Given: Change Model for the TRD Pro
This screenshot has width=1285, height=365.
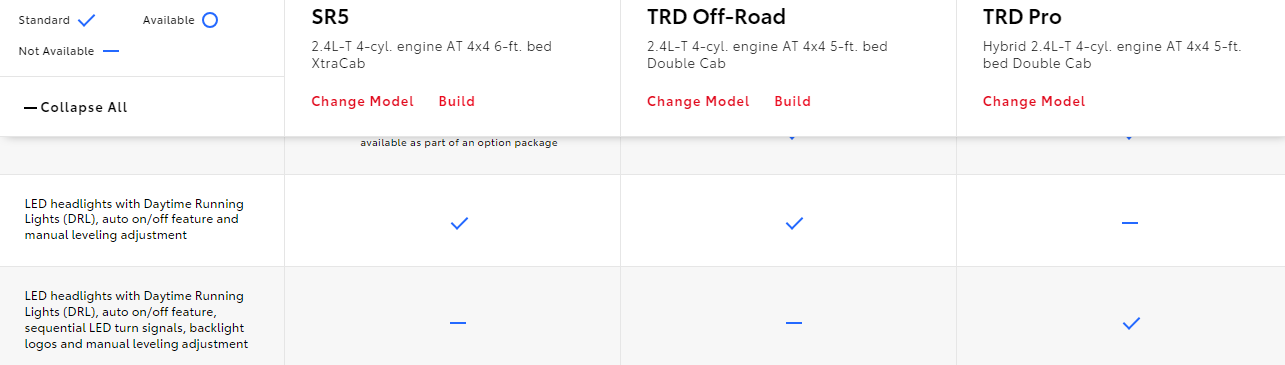Looking at the screenshot, I should (x=1034, y=101).
